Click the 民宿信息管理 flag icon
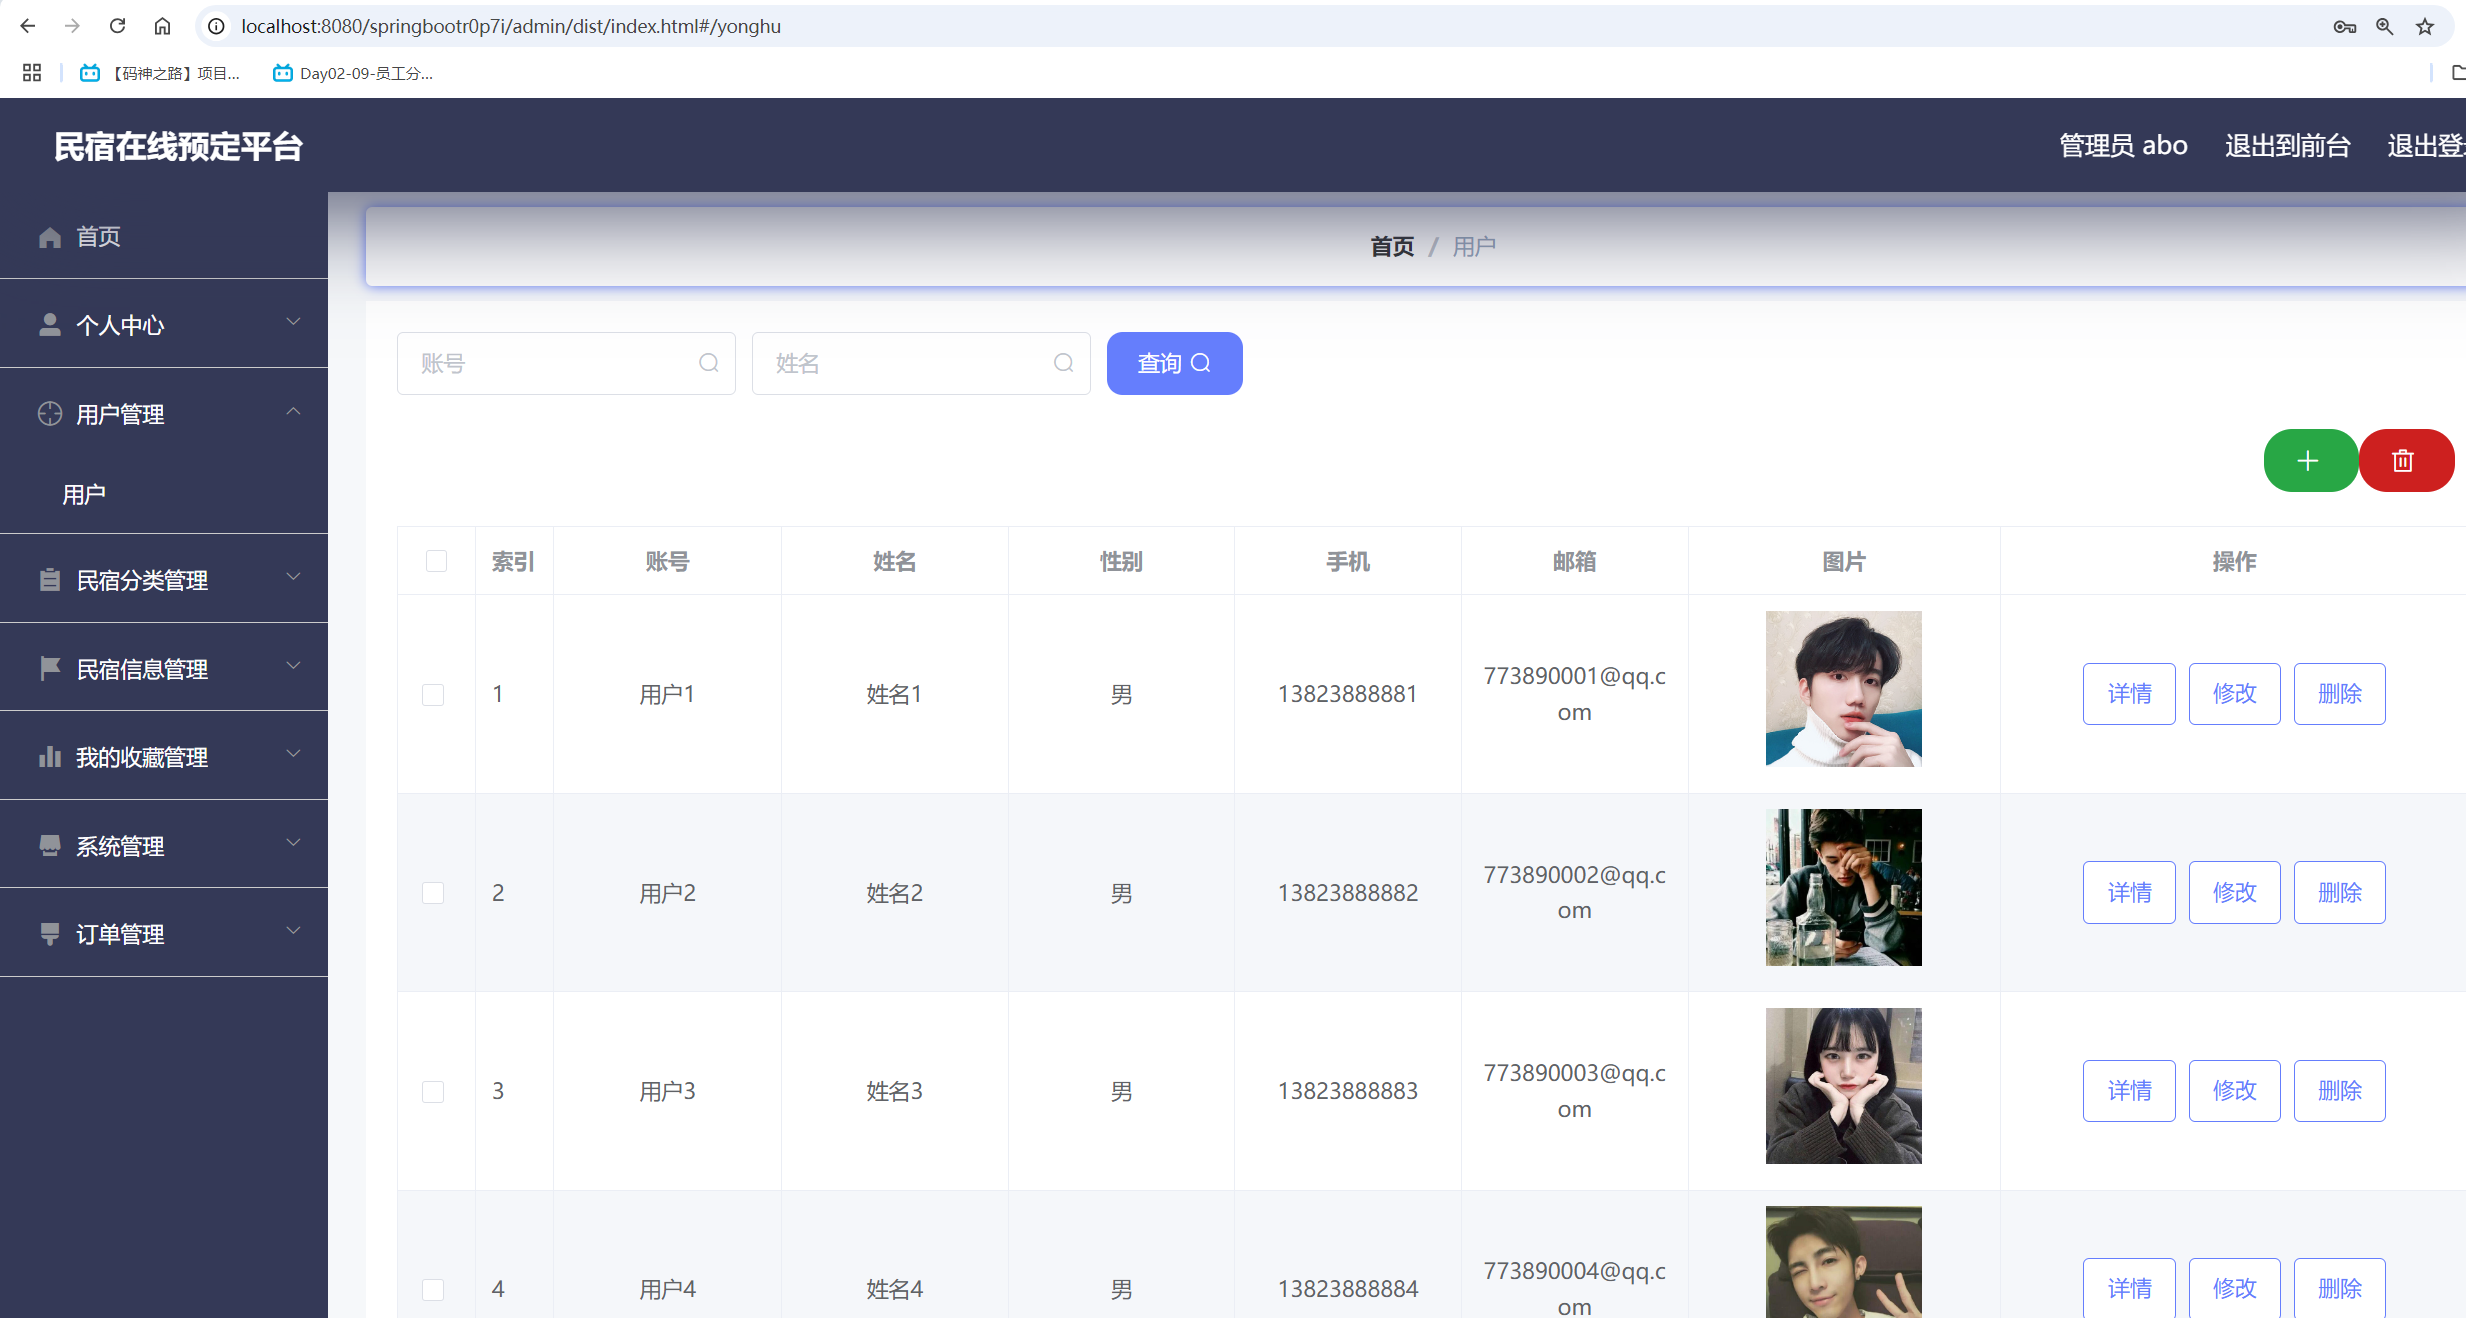This screenshot has width=2466, height=1318. pyautogui.click(x=50, y=668)
